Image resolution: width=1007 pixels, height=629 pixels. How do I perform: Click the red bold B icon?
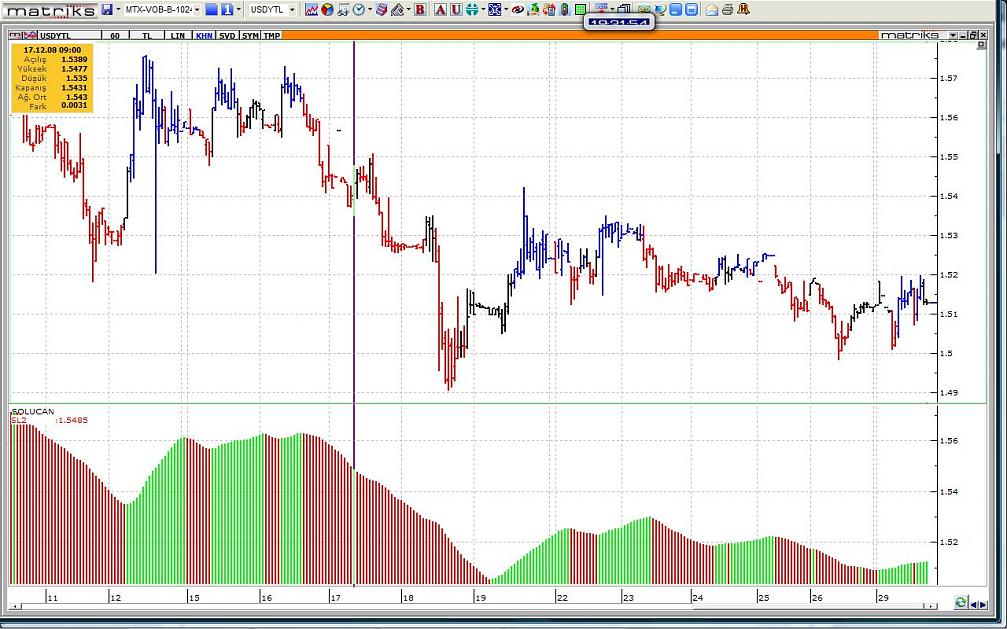(419, 9)
